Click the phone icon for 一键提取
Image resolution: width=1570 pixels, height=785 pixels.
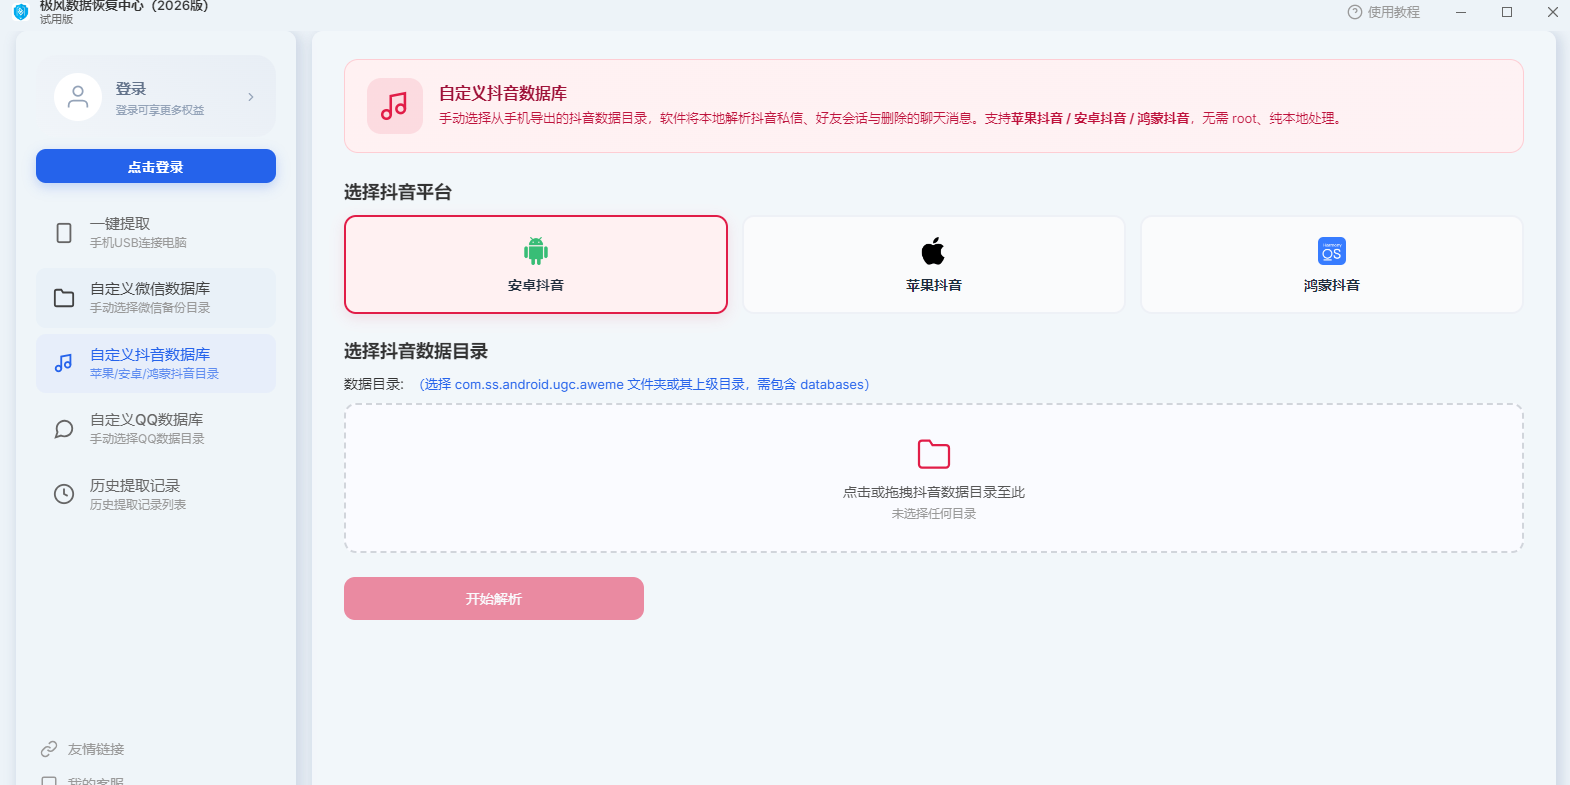pos(64,233)
